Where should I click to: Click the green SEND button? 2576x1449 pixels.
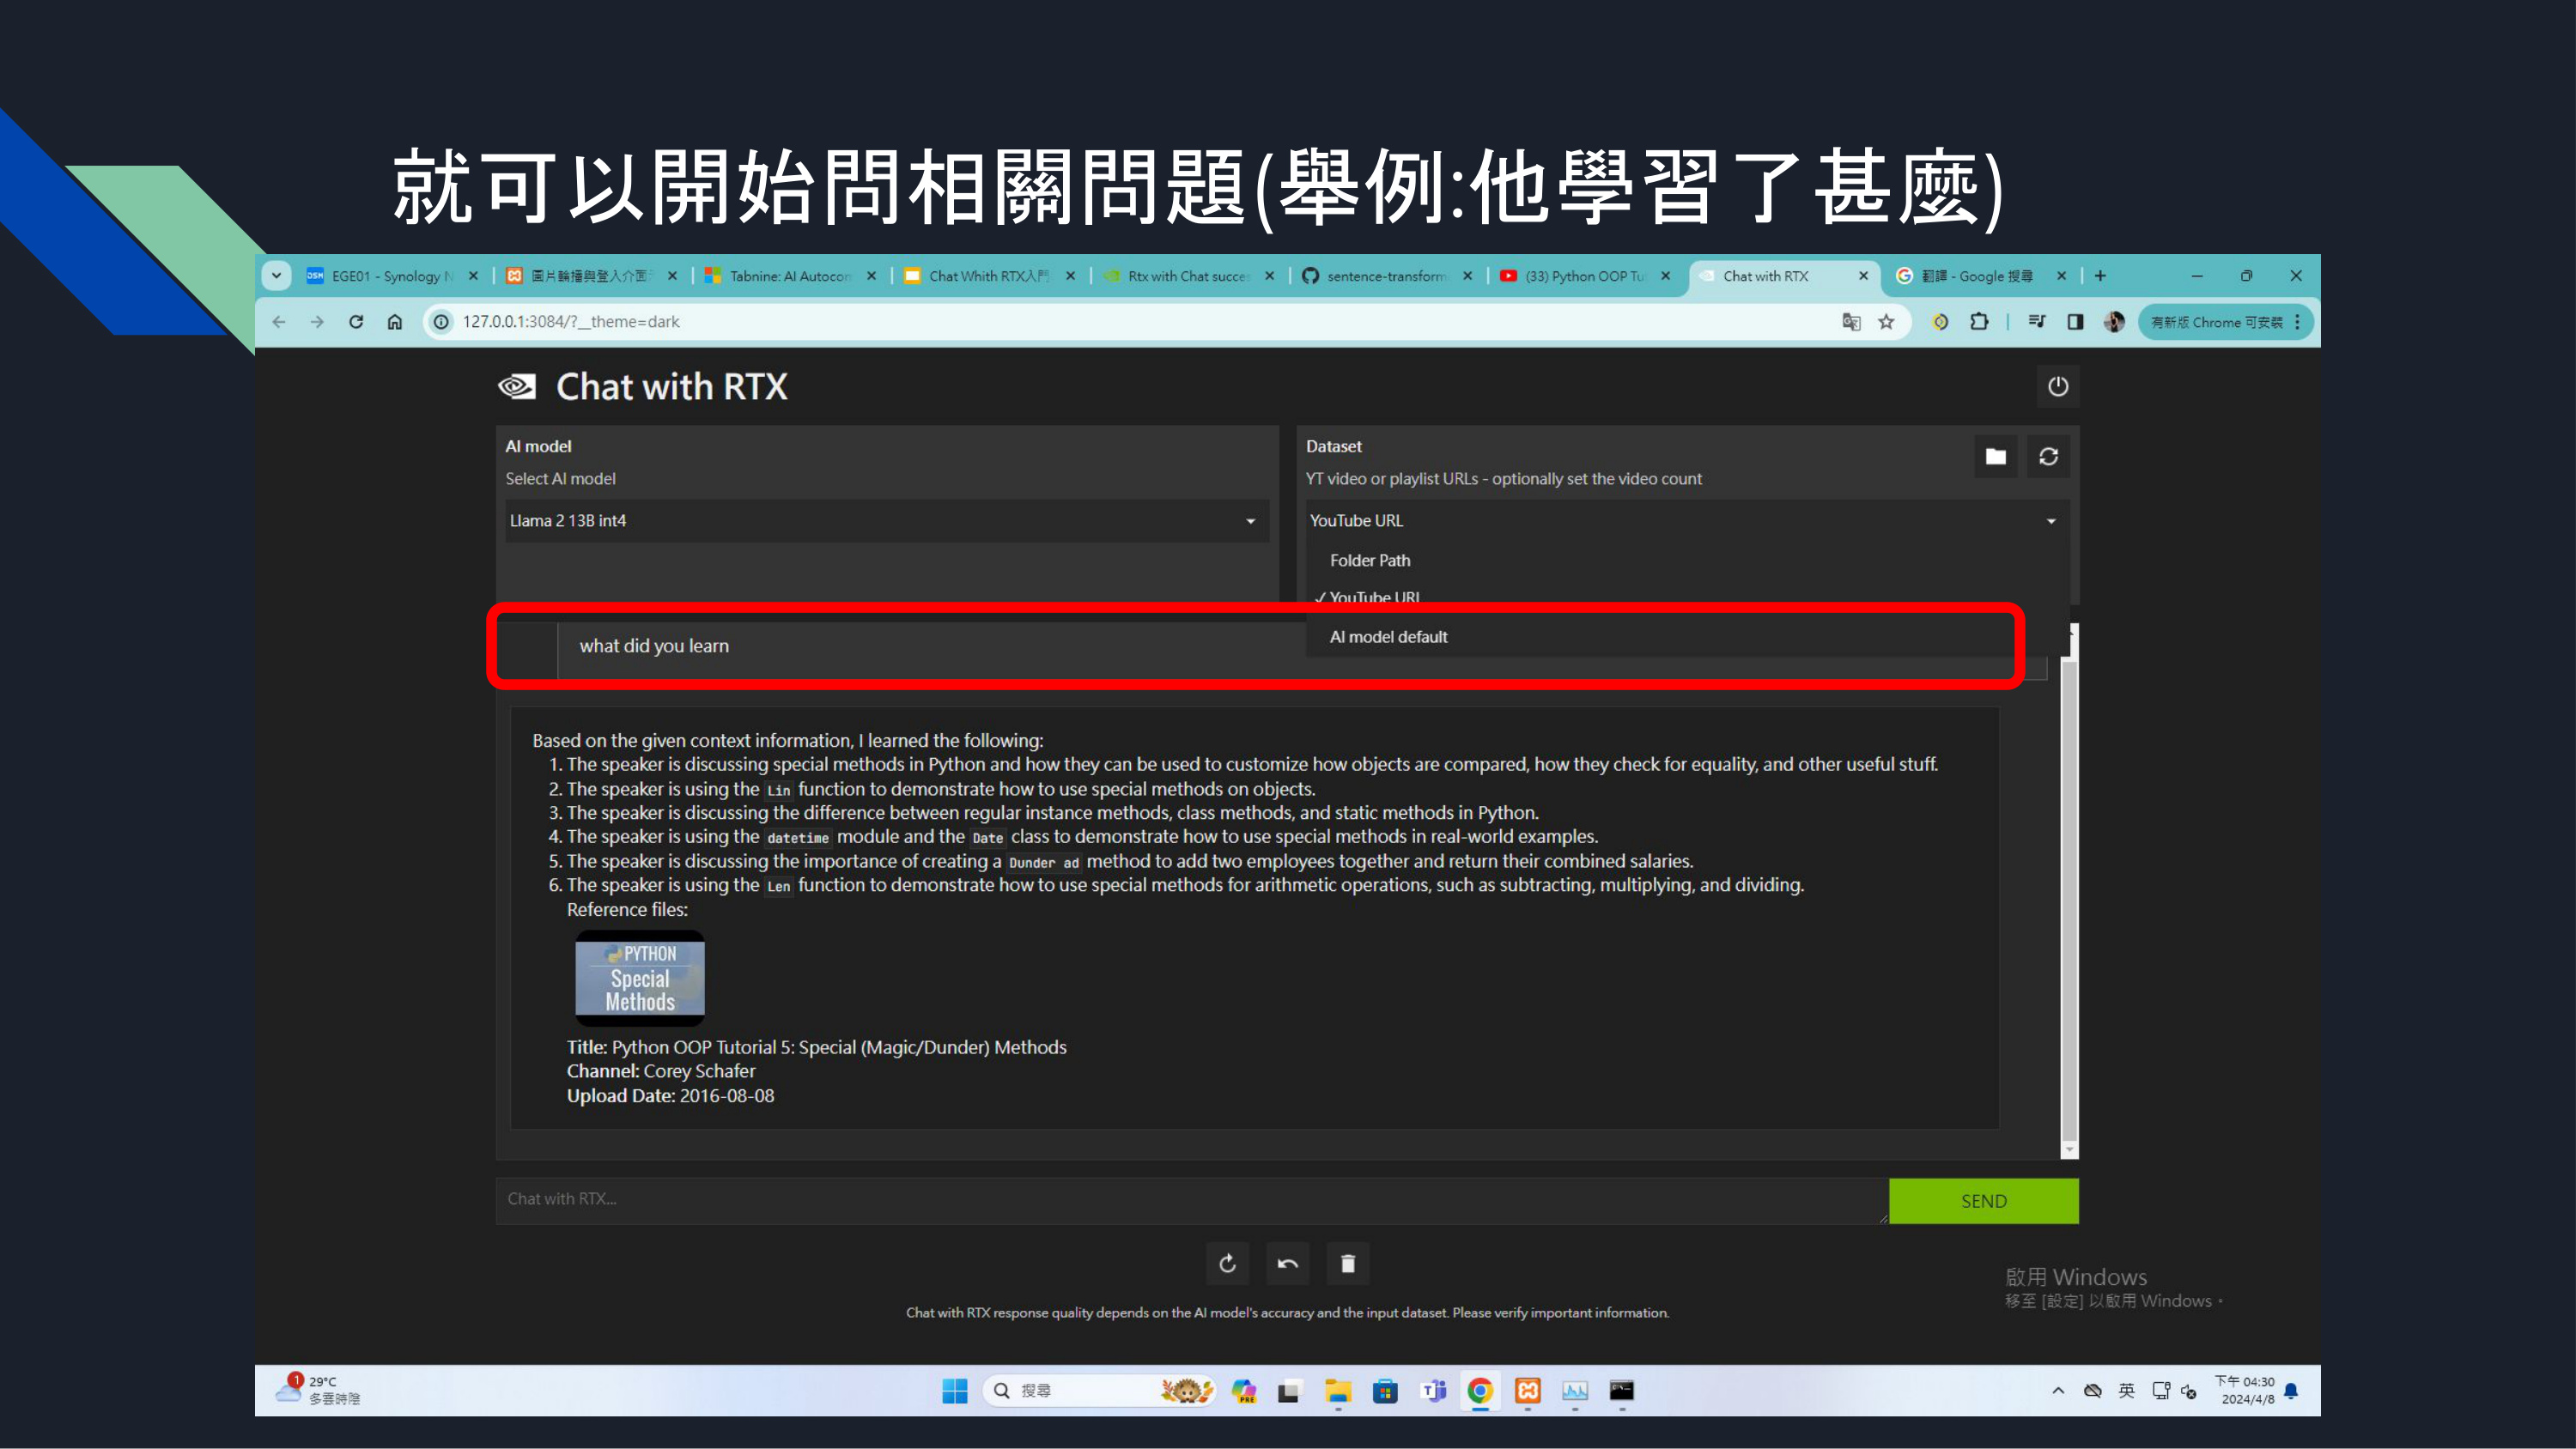pyautogui.click(x=1983, y=1201)
